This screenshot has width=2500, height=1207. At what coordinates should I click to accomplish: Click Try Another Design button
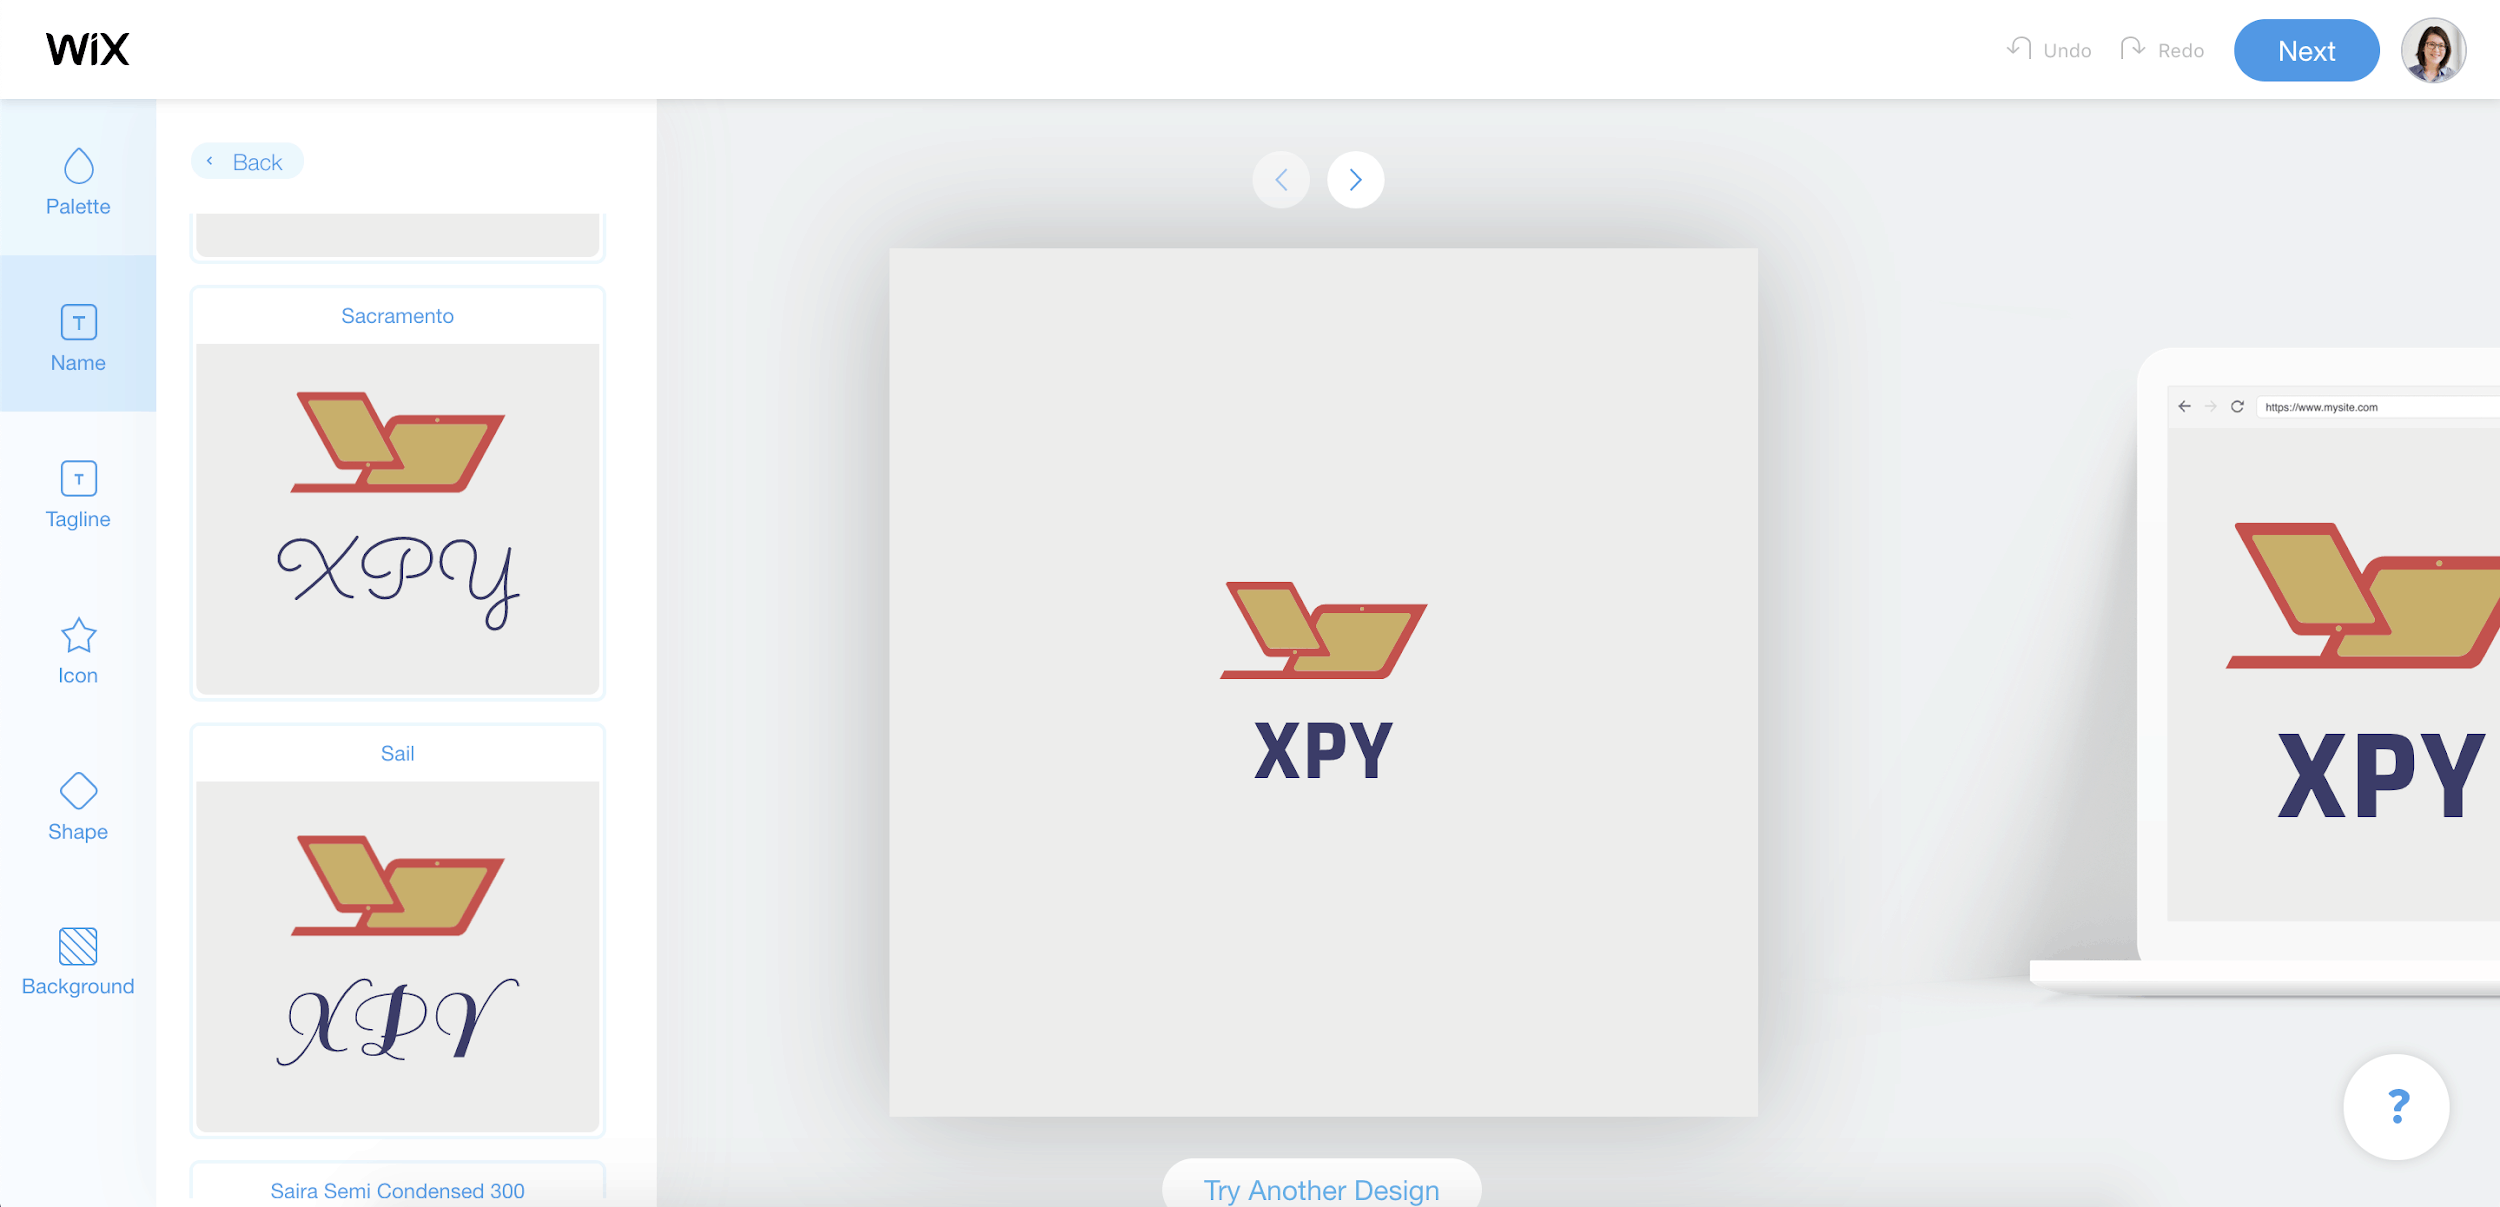[1322, 1189]
